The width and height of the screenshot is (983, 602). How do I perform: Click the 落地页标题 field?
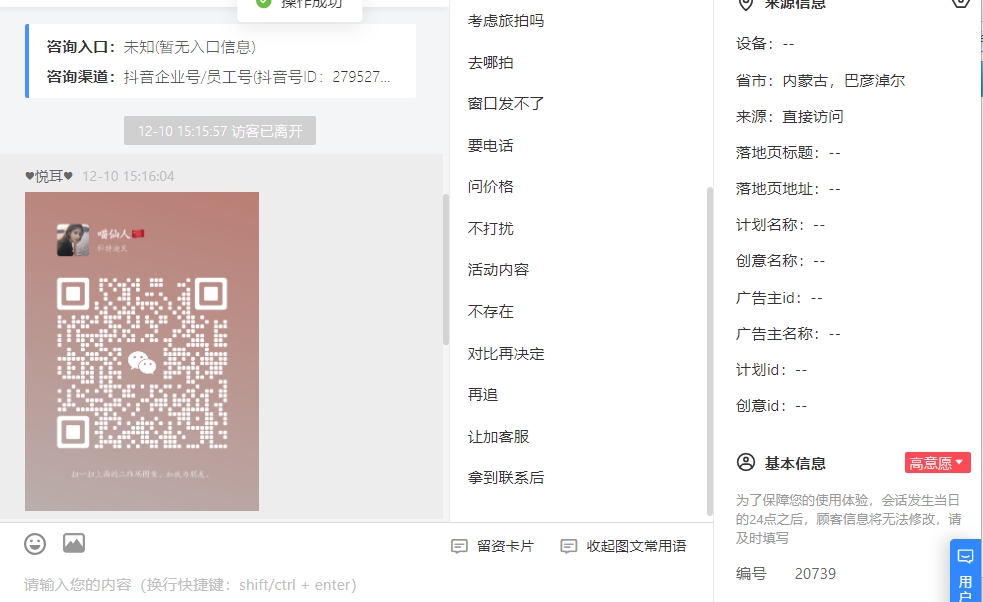click(x=788, y=153)
